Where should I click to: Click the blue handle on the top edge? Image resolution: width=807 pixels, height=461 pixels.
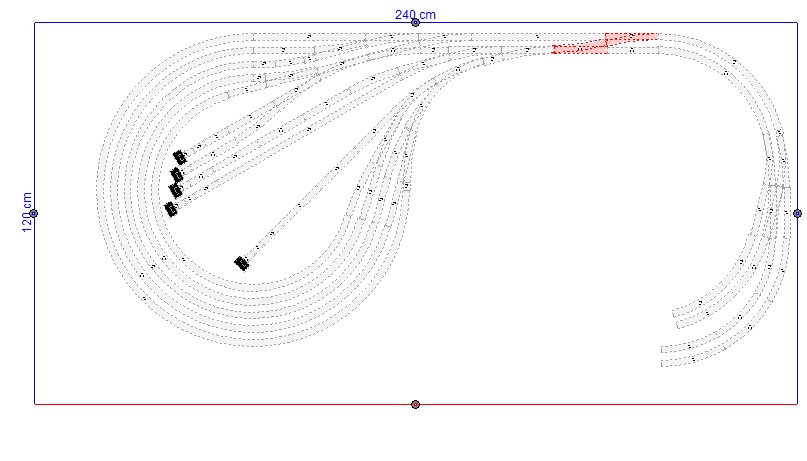[x=415, y=23]
